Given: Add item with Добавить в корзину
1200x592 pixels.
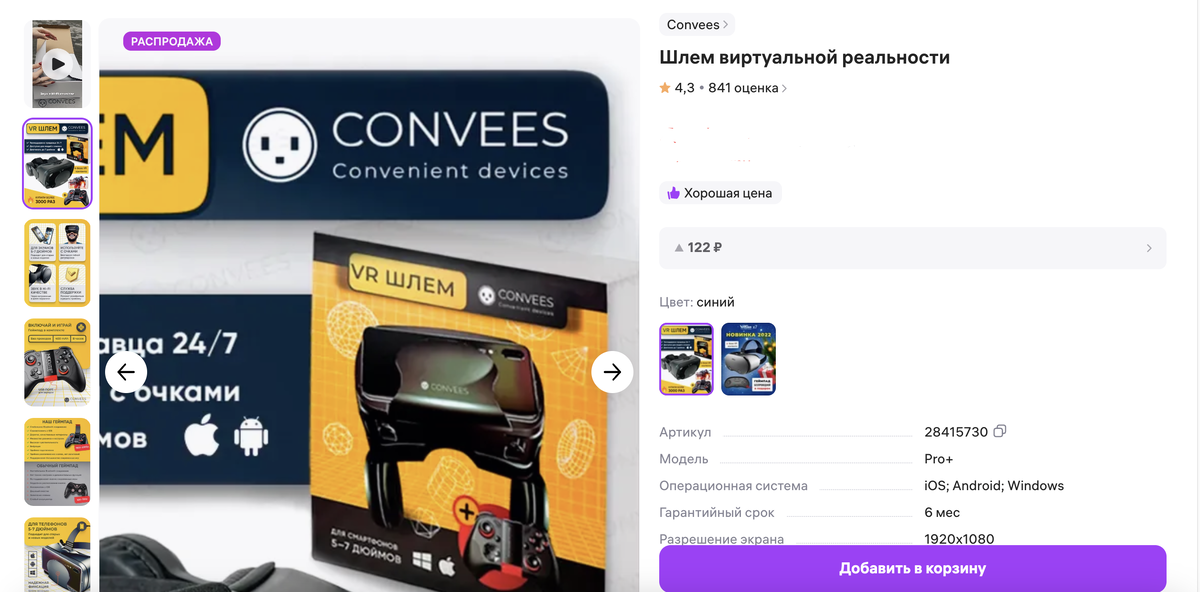Looking at the screenshot, I should pyautogui.click(x=912, y=569).
